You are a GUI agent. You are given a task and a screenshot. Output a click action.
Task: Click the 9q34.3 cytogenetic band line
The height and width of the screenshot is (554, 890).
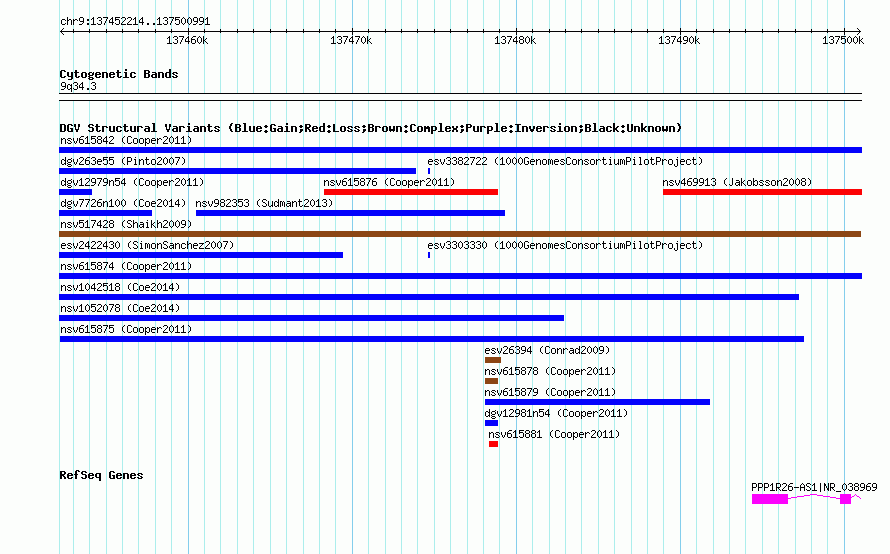[x=460, y=97]
